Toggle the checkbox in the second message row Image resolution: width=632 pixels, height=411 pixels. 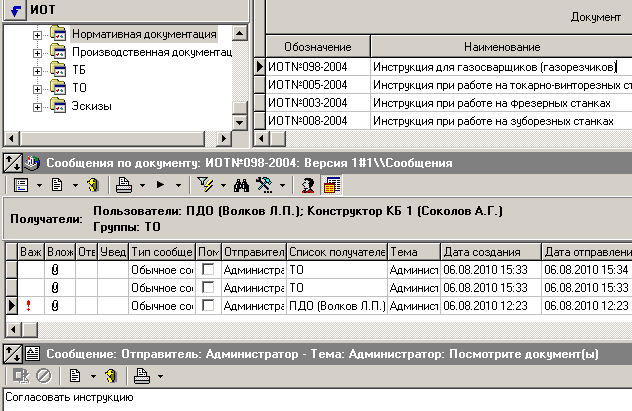coord(208,287)
